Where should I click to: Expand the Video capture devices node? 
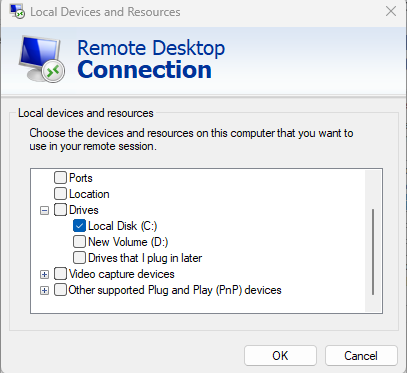44,275
